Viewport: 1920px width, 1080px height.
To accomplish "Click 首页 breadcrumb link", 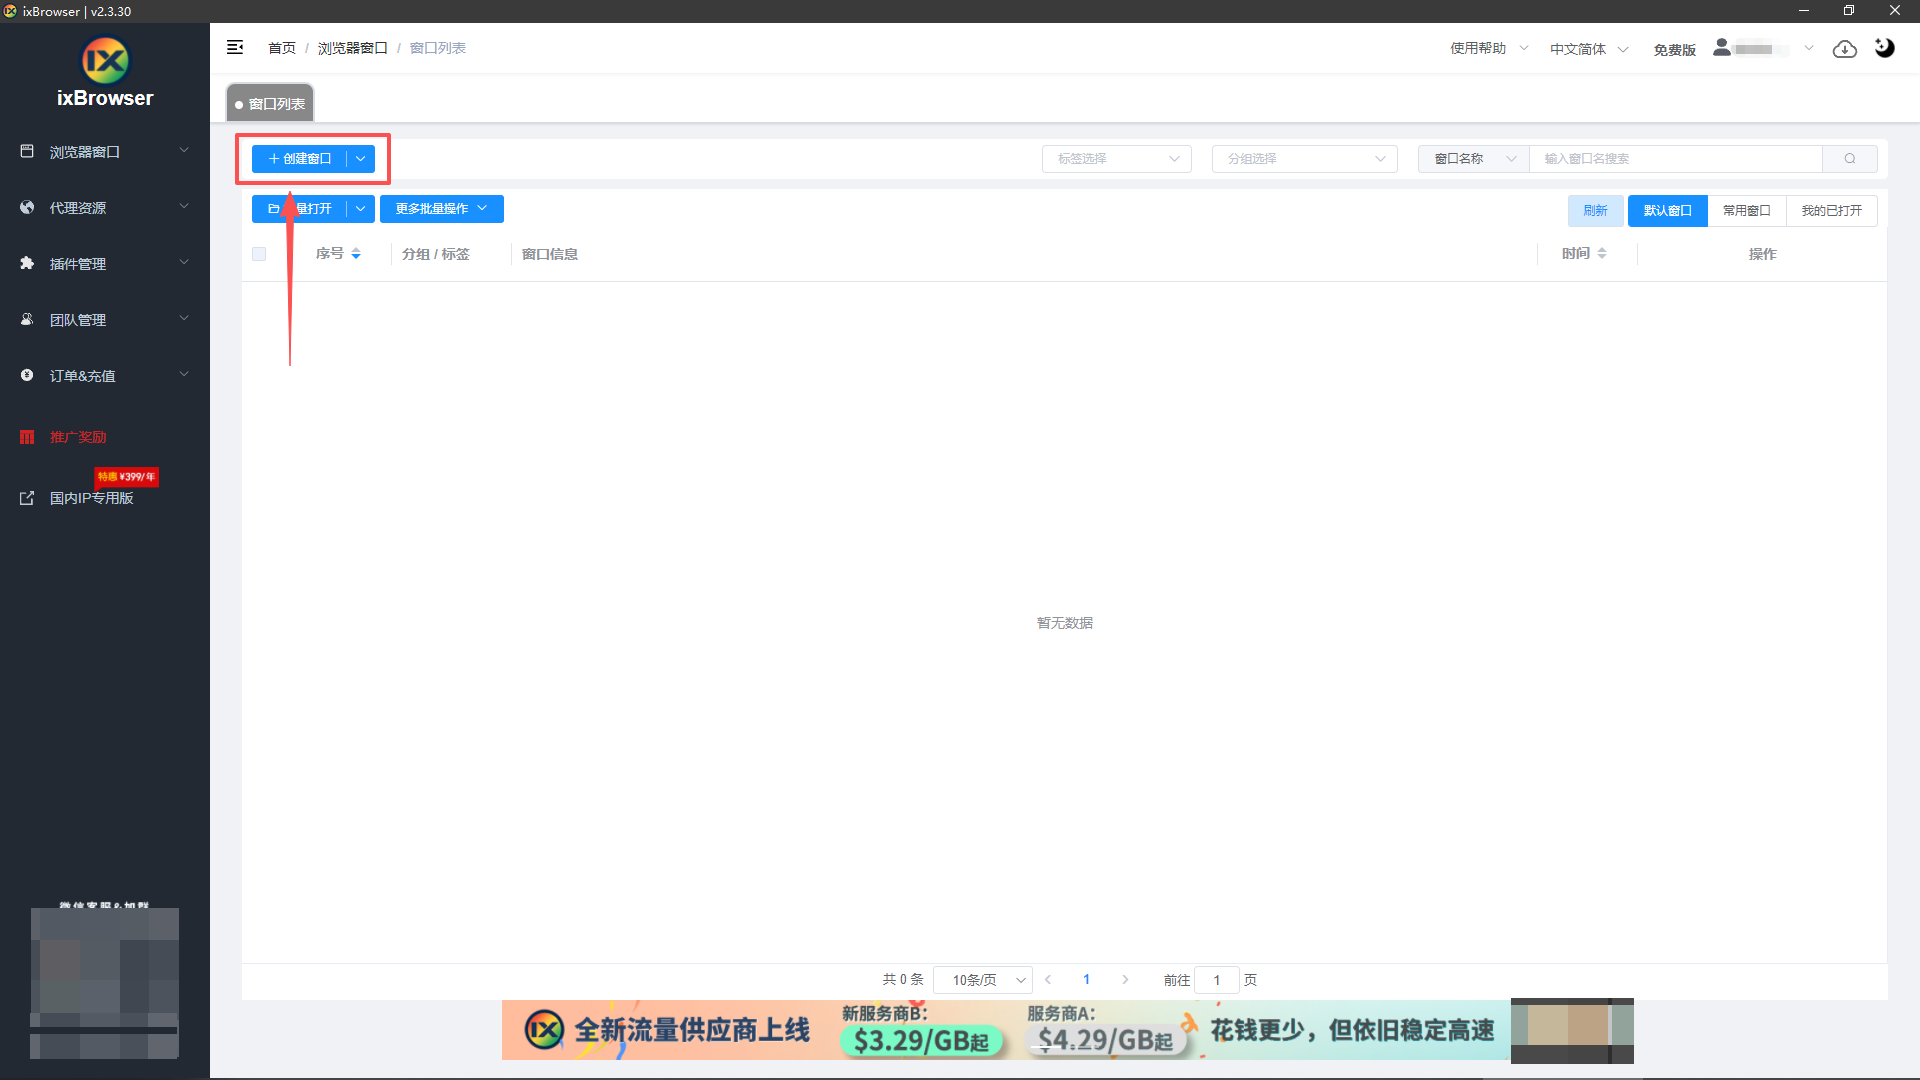I will (x=282, y=48).
